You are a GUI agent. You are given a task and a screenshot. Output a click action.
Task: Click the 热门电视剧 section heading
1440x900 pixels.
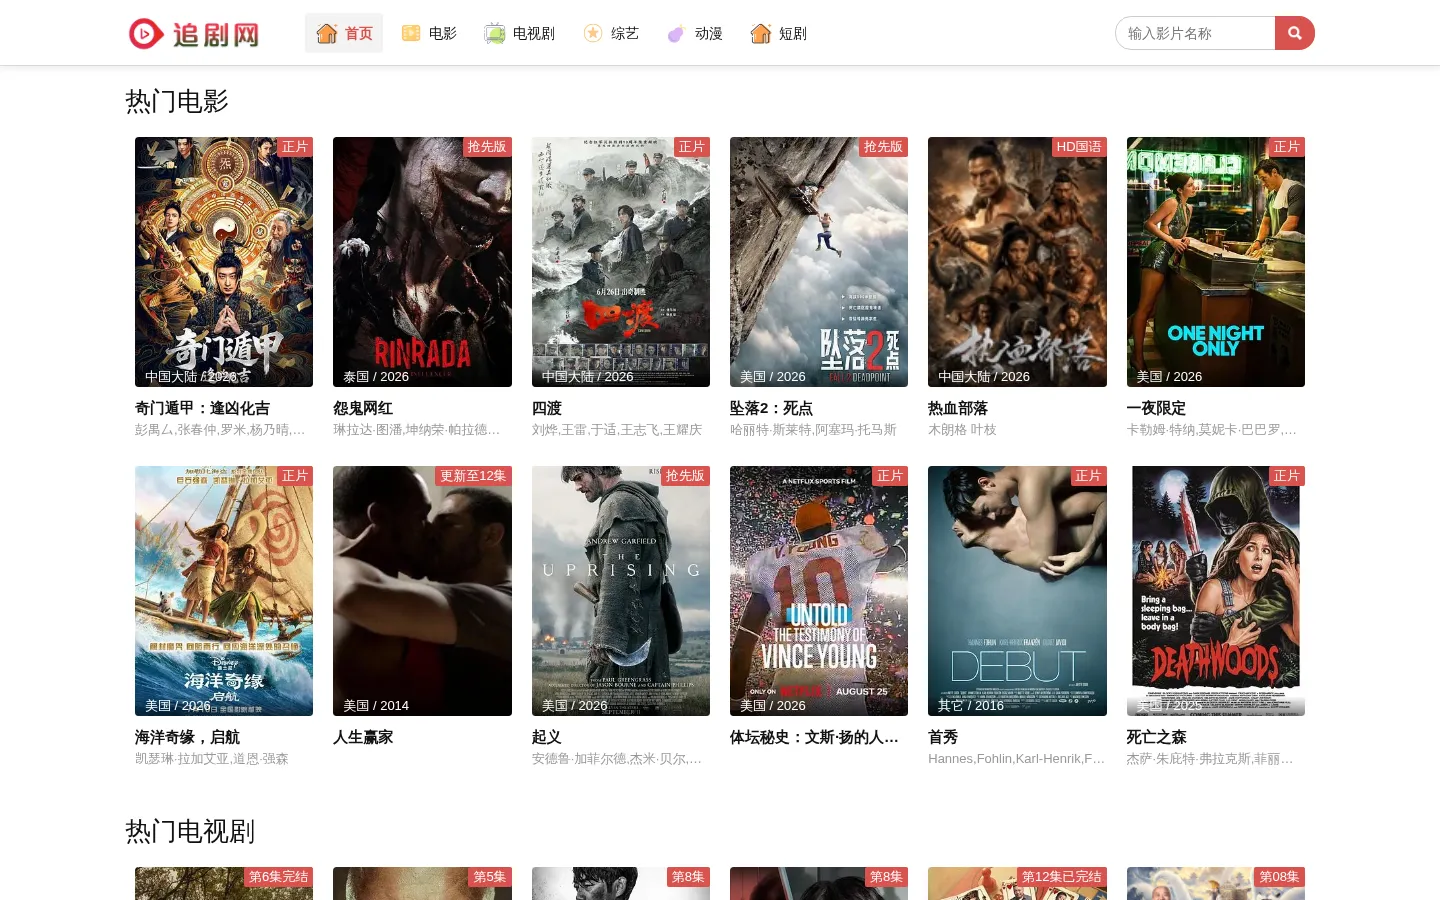tap(190, 831)
